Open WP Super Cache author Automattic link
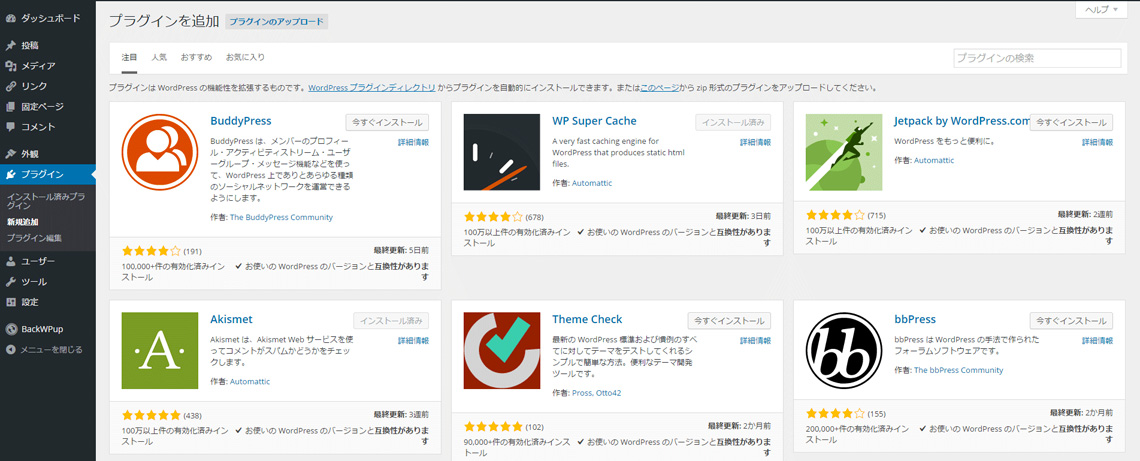 click(x=592, y=183)
